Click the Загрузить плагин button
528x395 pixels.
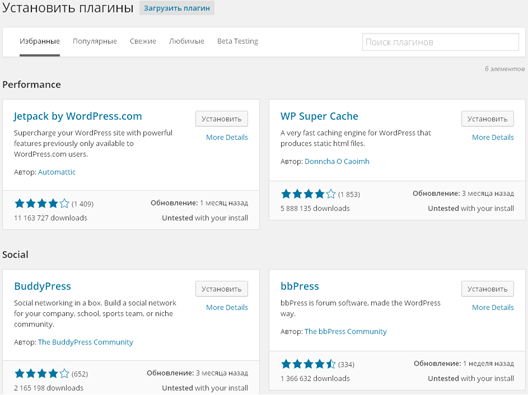click(177, 8)
